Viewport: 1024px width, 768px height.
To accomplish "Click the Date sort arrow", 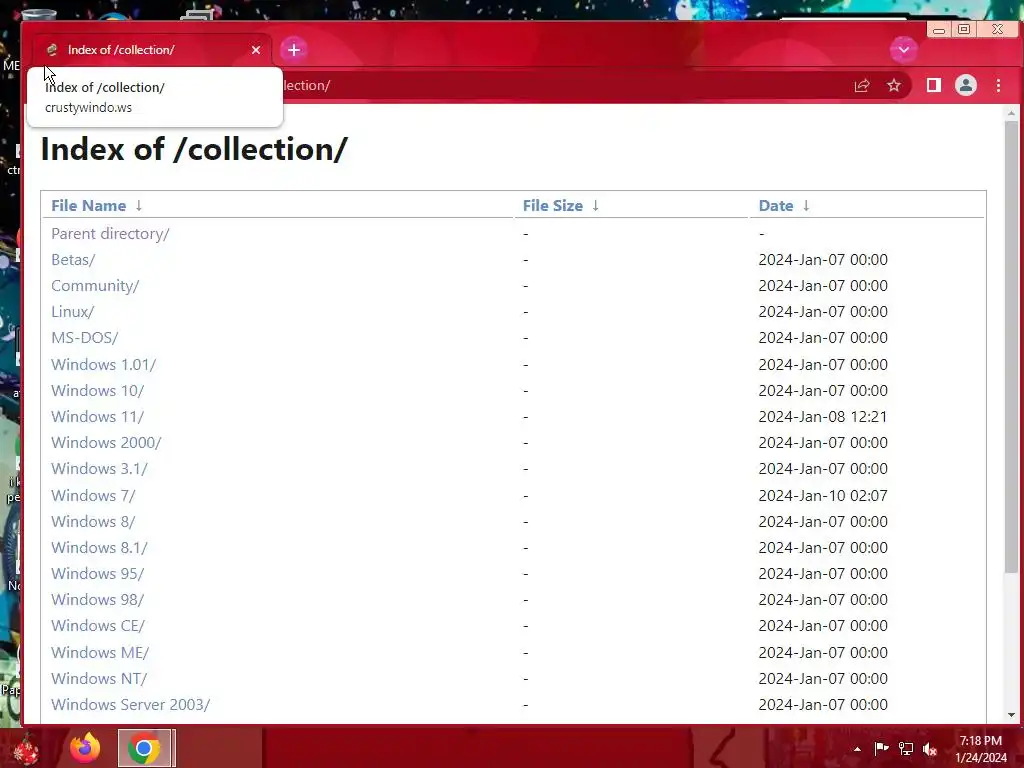I will (806, 206).
